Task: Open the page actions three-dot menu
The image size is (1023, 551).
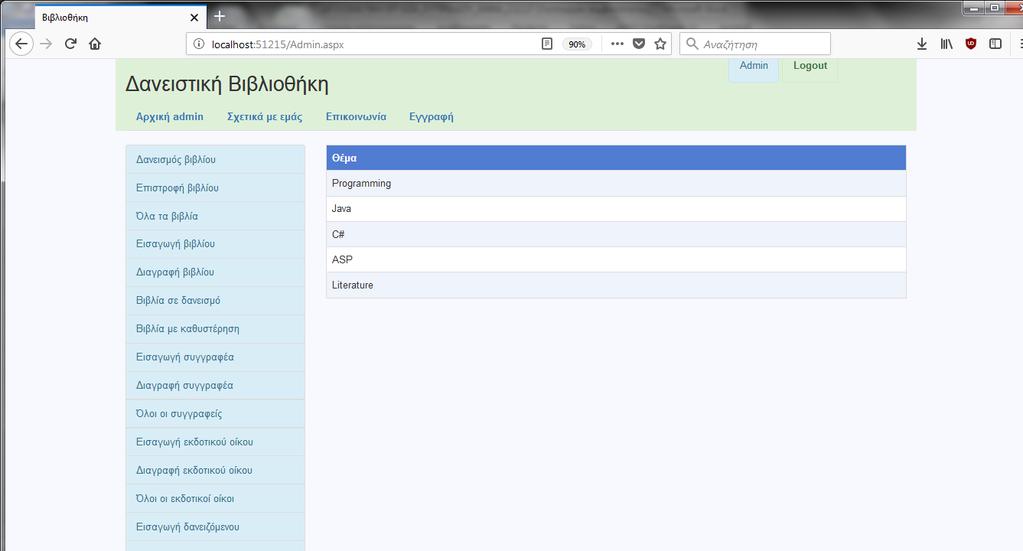Action: click(x=617, y=44)
